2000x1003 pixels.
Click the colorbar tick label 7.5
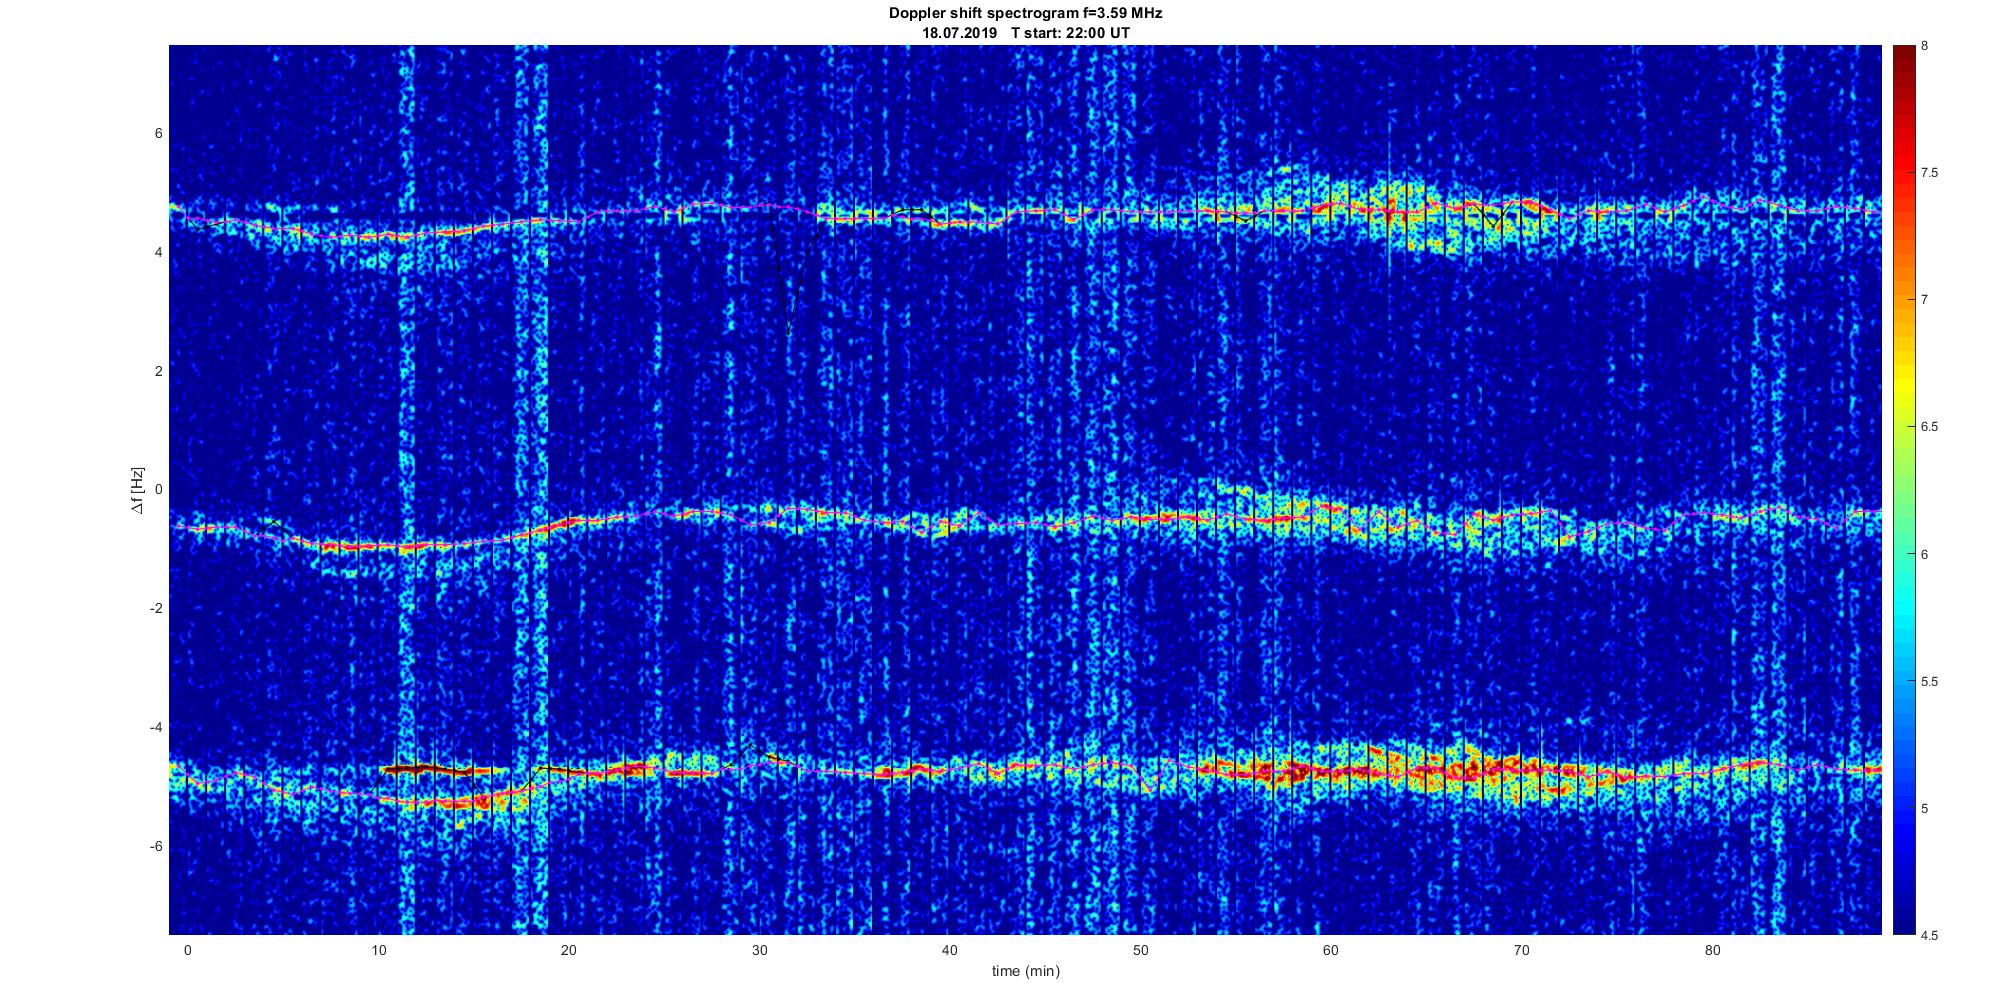(1929, 173)
